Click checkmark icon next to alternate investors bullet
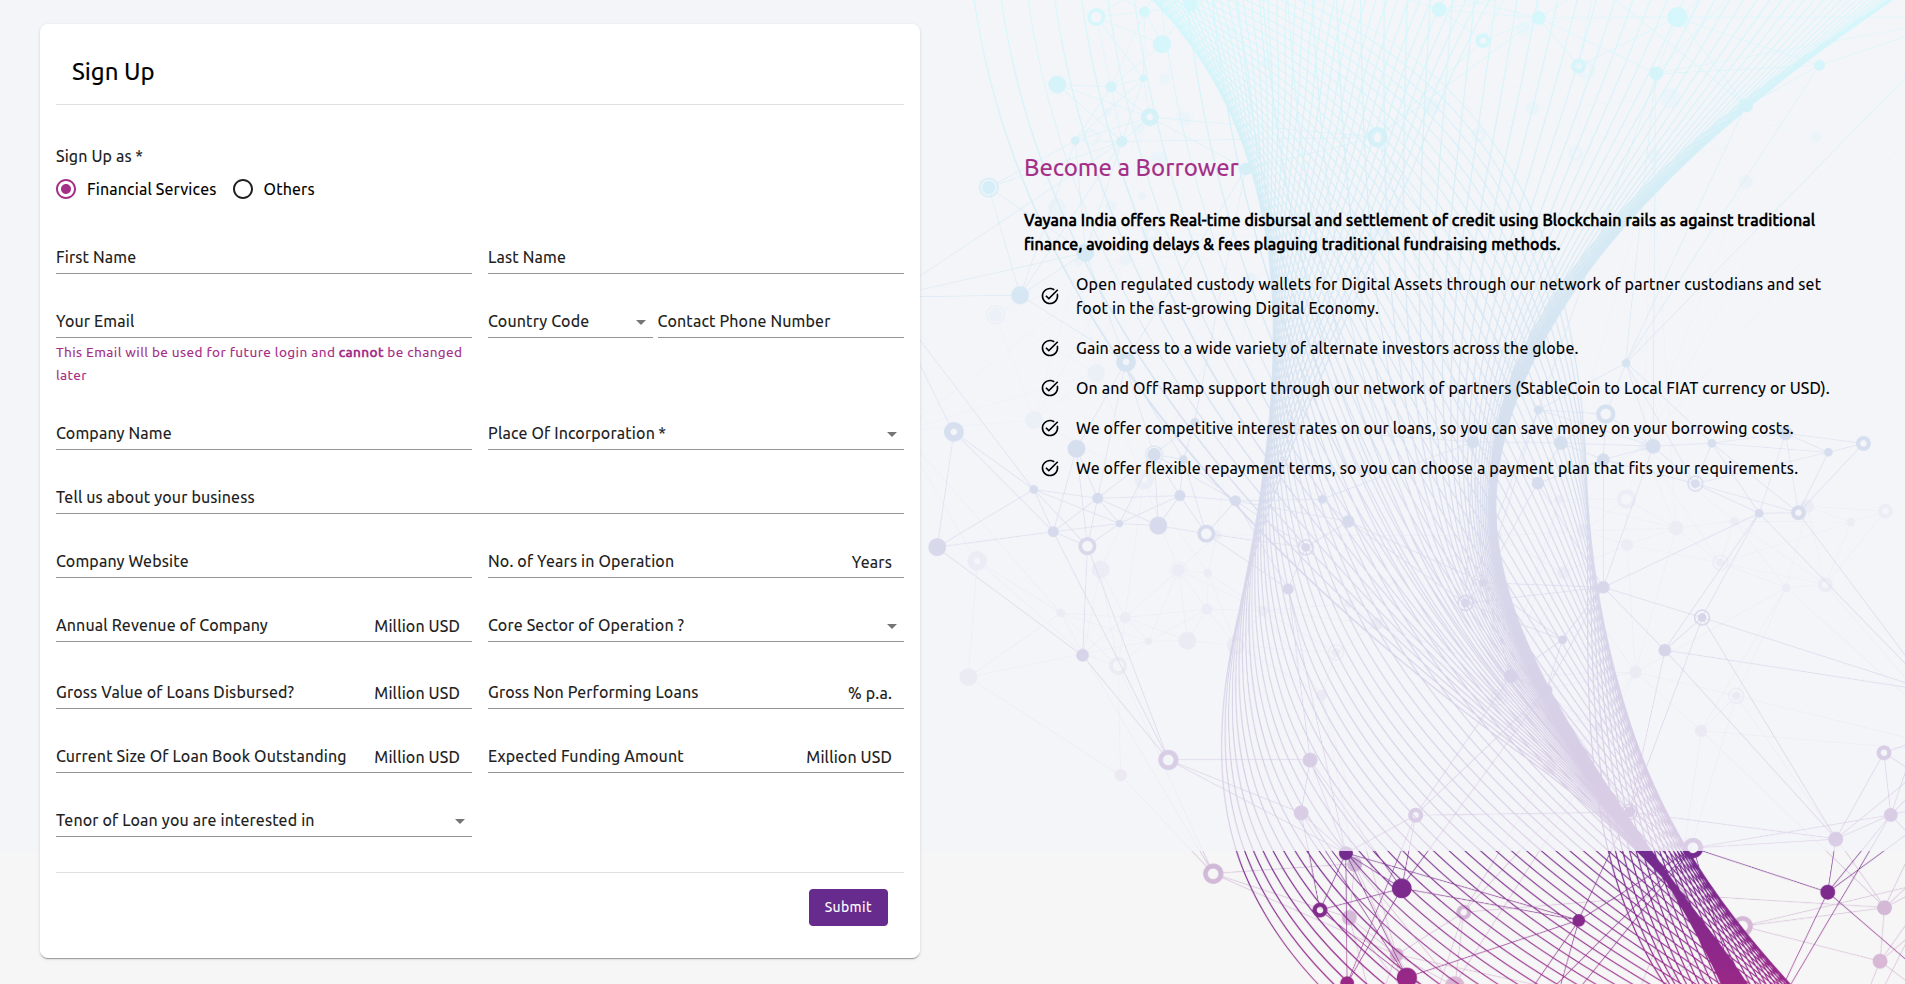 point(1050,348)
